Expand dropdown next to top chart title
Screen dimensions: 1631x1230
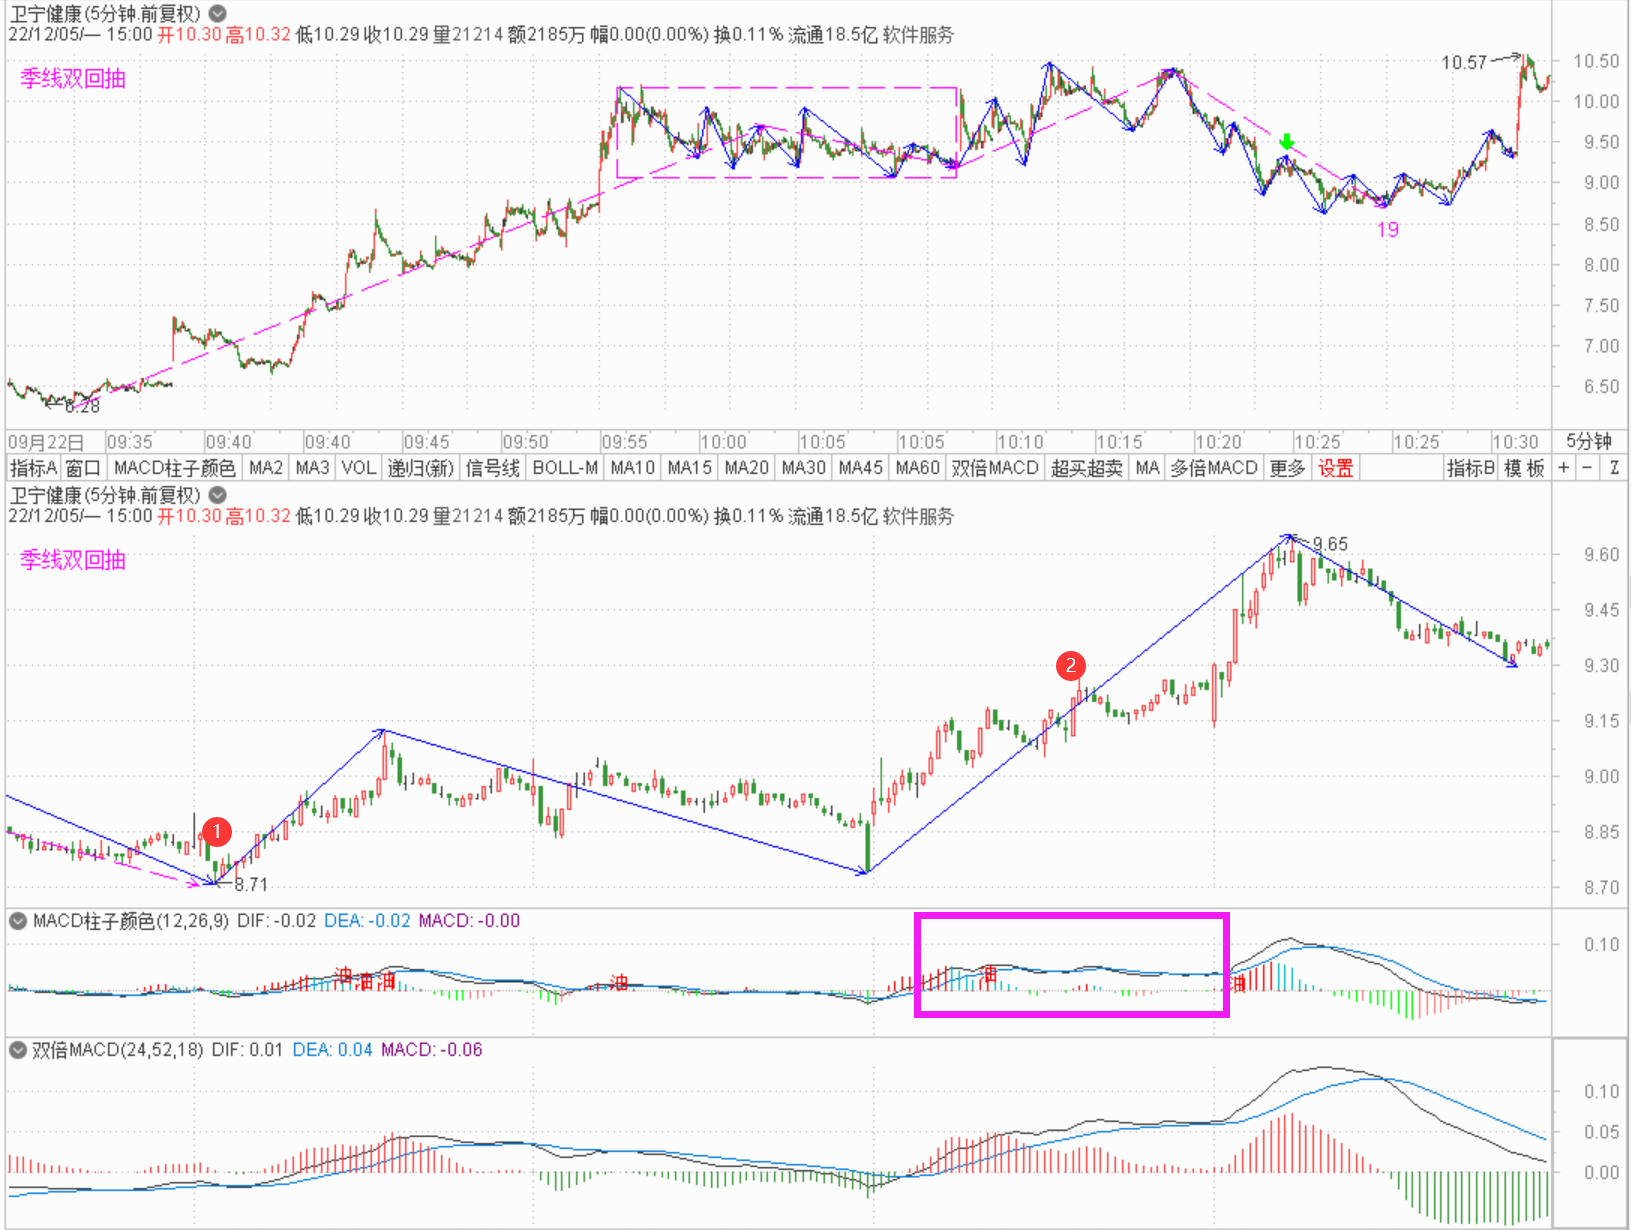217,14
